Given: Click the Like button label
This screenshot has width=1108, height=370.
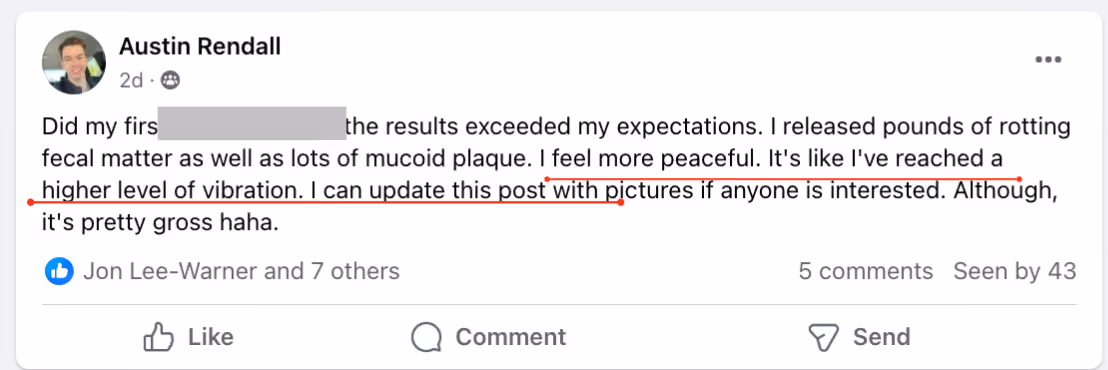Looking at the screenshot, I should click(211, 337).
